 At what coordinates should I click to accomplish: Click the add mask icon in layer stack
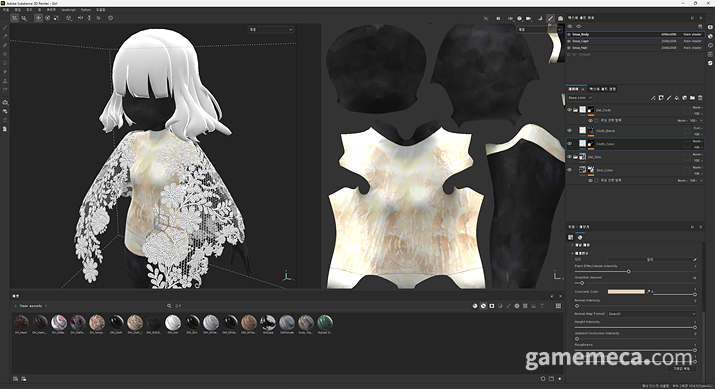[x=661, y=98]
